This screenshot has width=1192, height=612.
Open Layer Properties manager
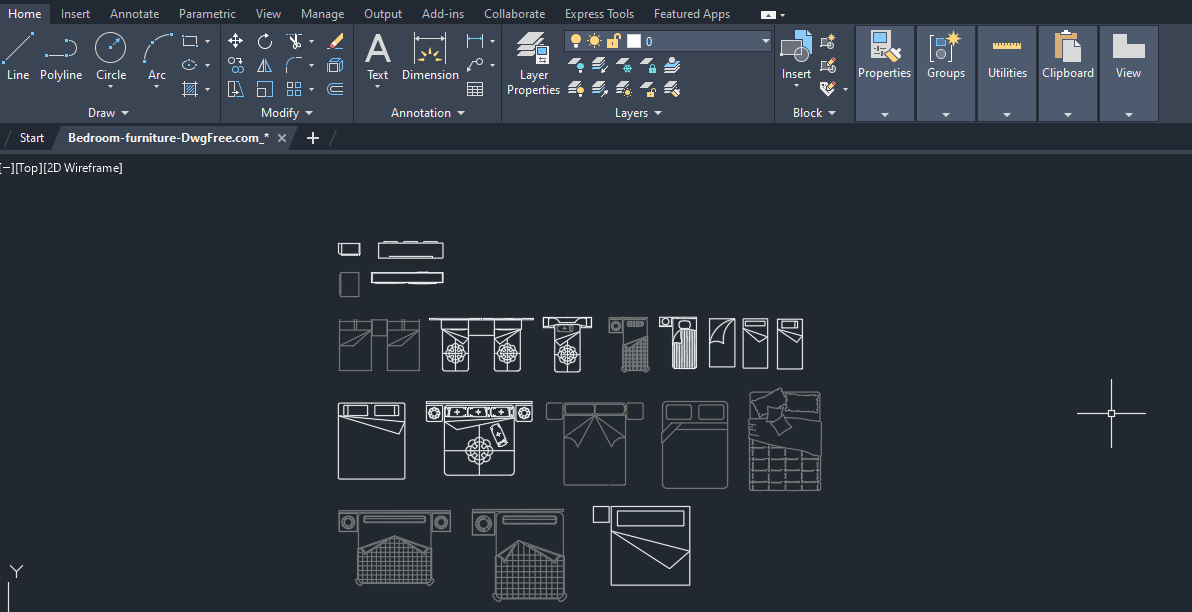click(x=533, y=63)
